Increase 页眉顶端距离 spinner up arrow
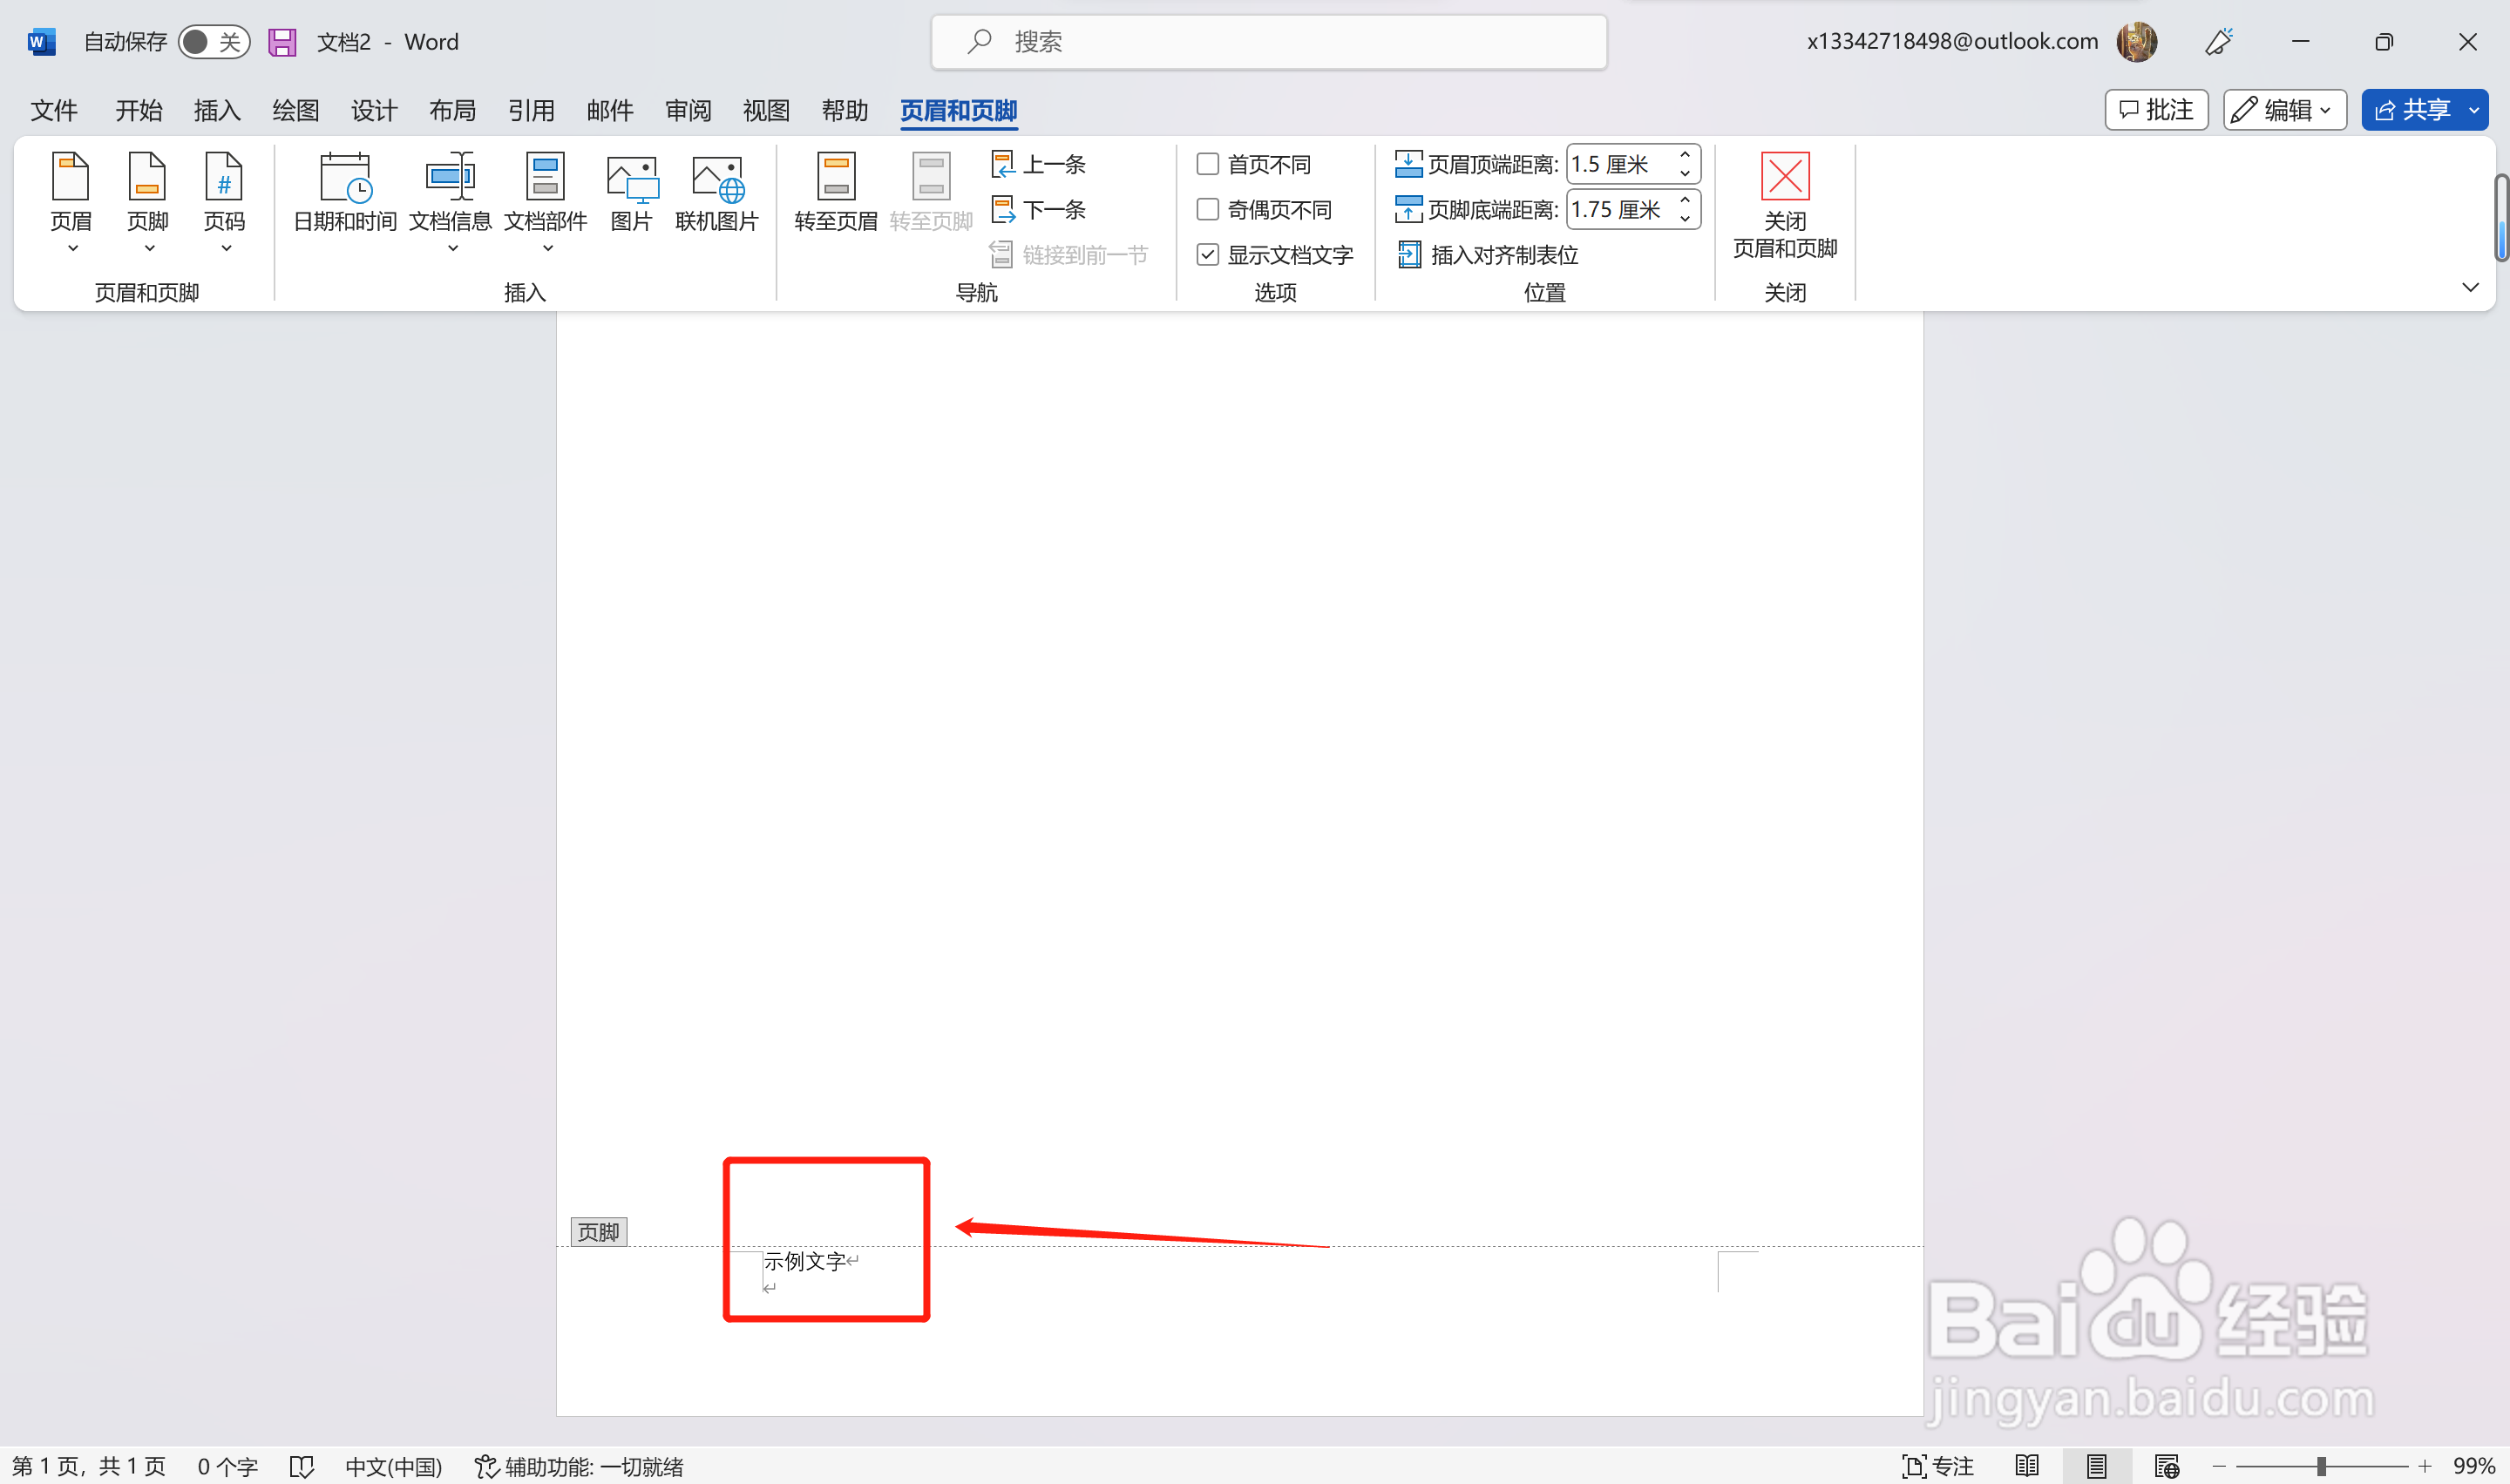The height and width of the screenshot is (1484, 2510). (1685, 154)
